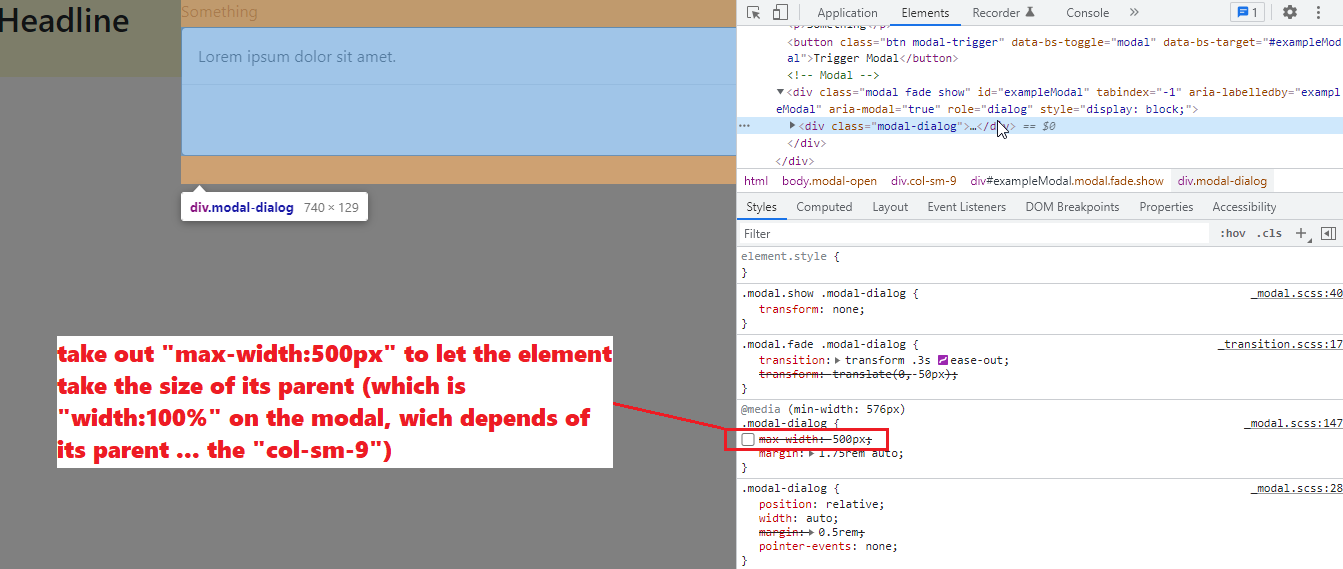The image size is (1343, 569).
Task: Show the DOM Breakpoints tab
Action: click(1072, 207)
